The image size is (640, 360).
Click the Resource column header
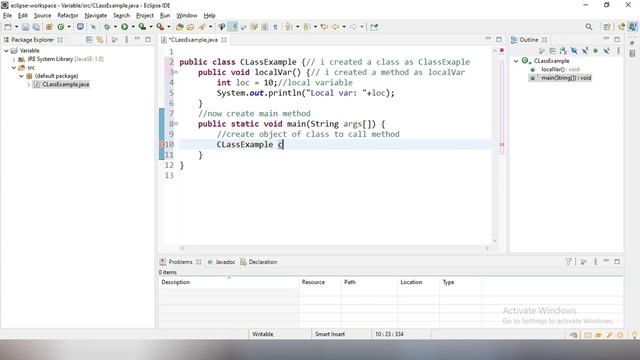(x=320, y=282)
